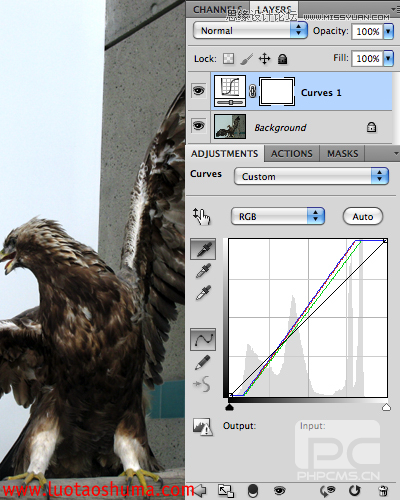The height and width of the screenshot is (500, 400).
Task: Open the Curves preset Custom dropdown
Action: (x=311, y=176)
